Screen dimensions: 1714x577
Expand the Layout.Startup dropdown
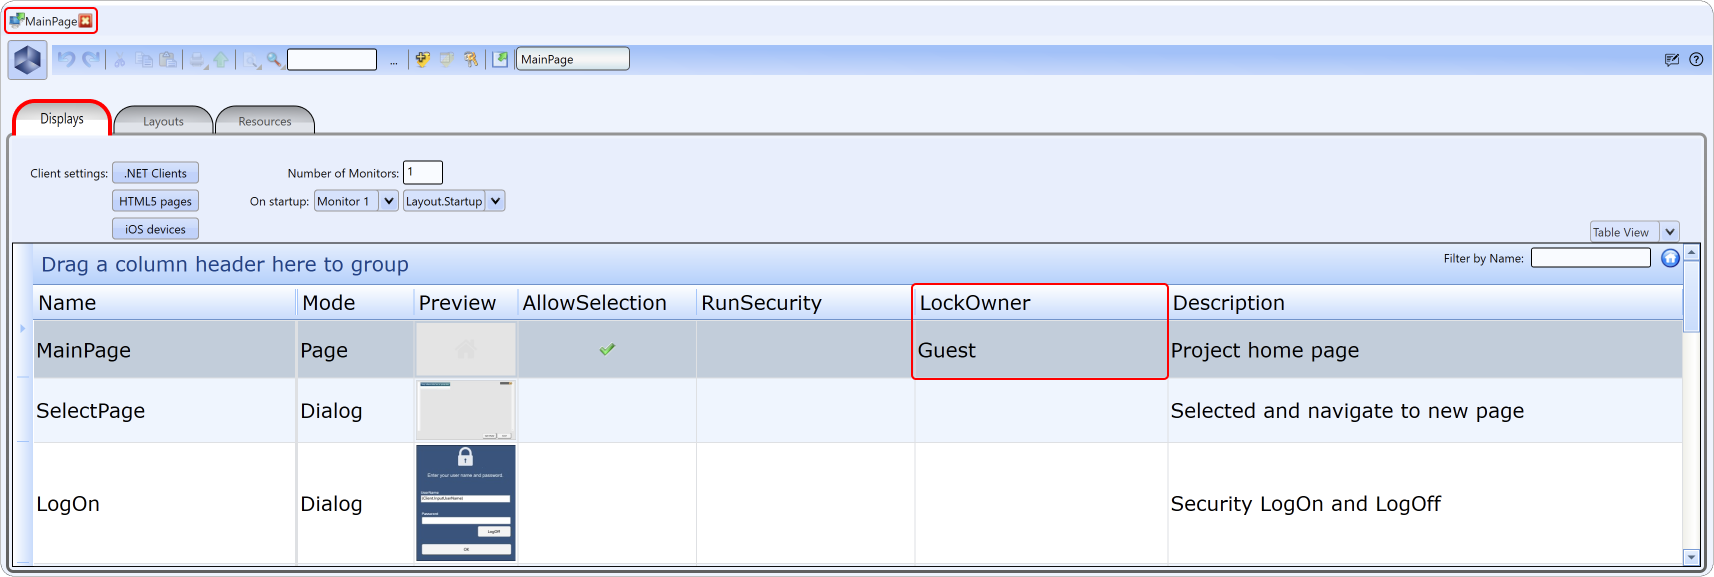coord(495,201)
